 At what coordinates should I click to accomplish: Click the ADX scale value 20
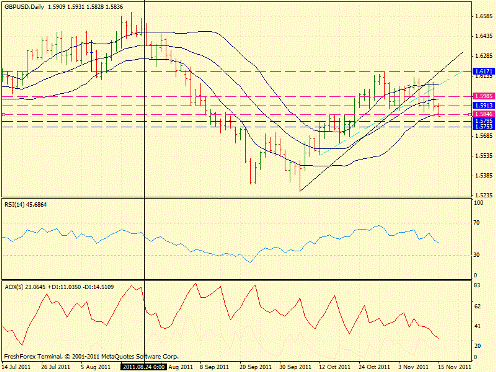coord(477,346)
